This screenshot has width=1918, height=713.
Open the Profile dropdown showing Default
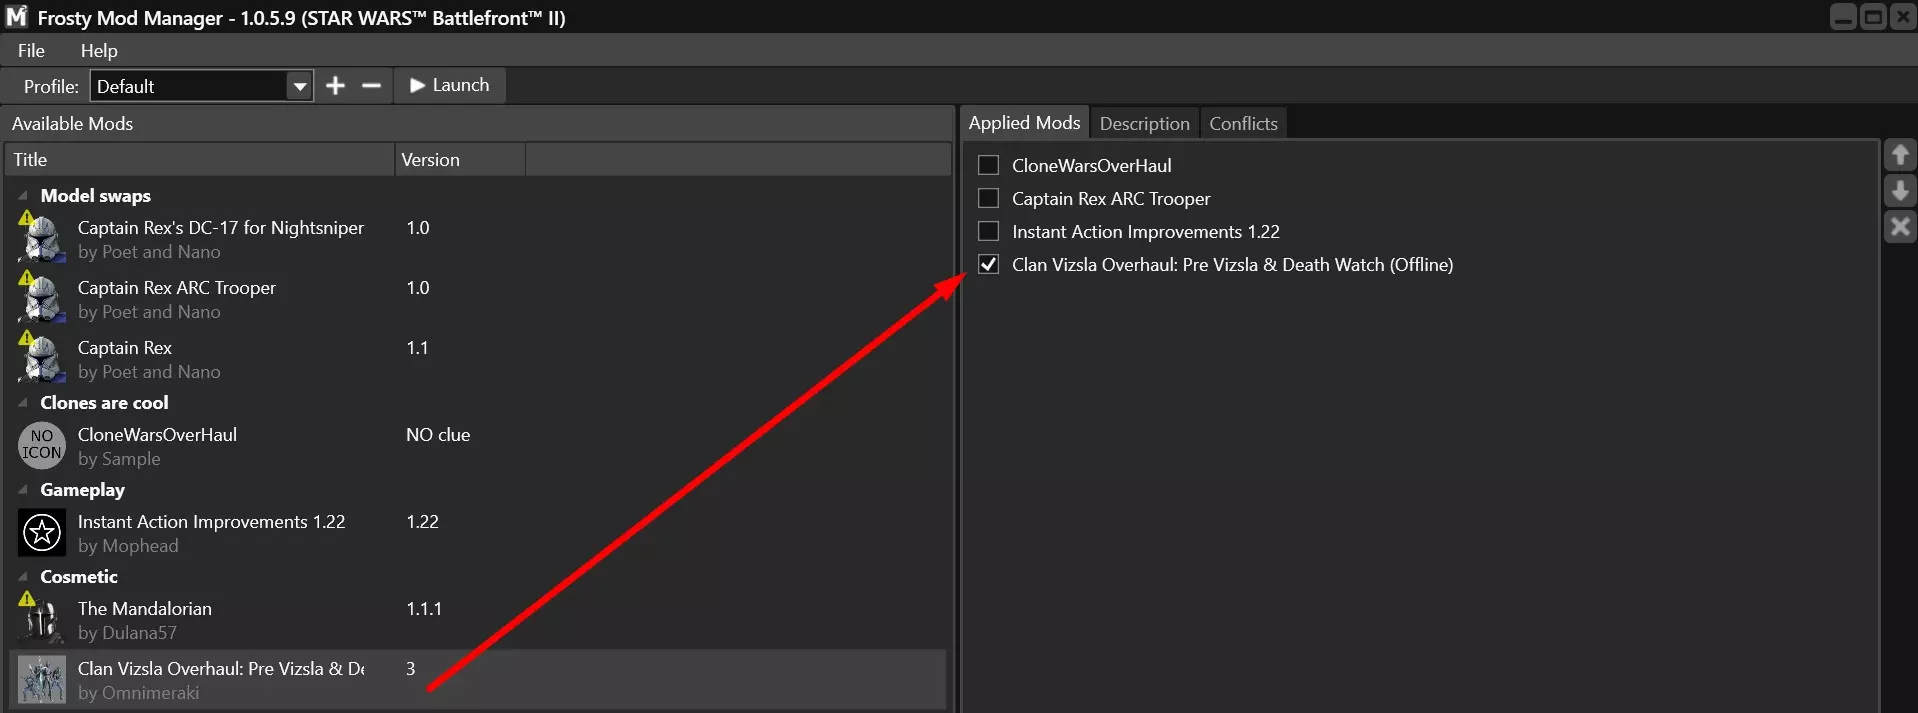pyautogui.click(x=201, y=86)
